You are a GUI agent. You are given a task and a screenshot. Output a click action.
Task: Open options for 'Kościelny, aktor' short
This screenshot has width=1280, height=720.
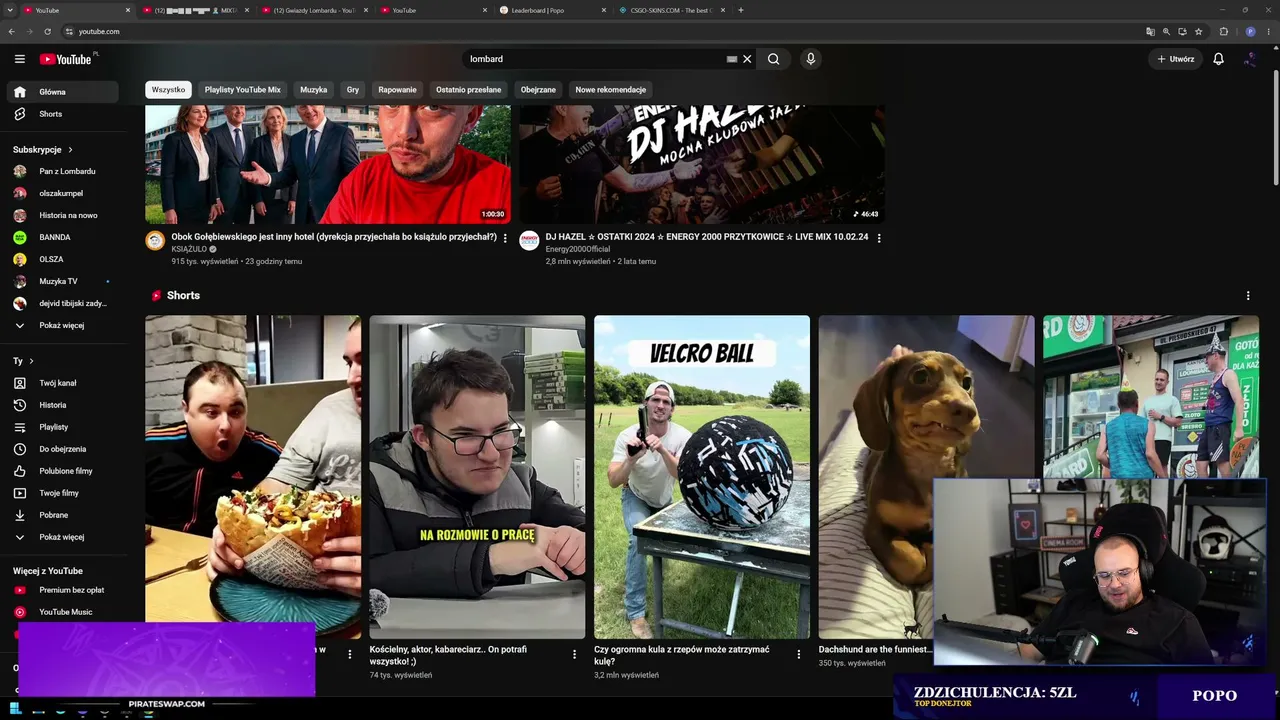(x=574, y=654)
